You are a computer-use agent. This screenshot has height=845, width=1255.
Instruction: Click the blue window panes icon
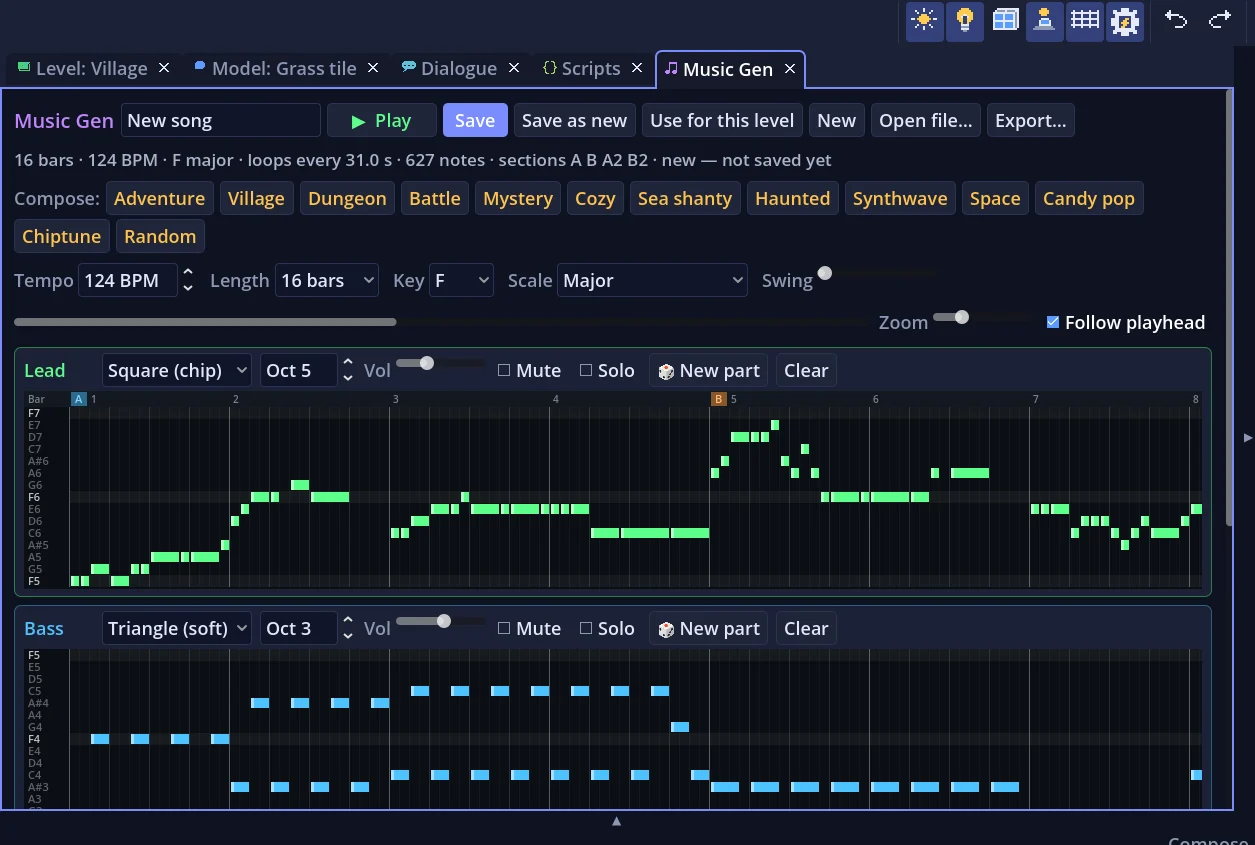point(1005,21)
